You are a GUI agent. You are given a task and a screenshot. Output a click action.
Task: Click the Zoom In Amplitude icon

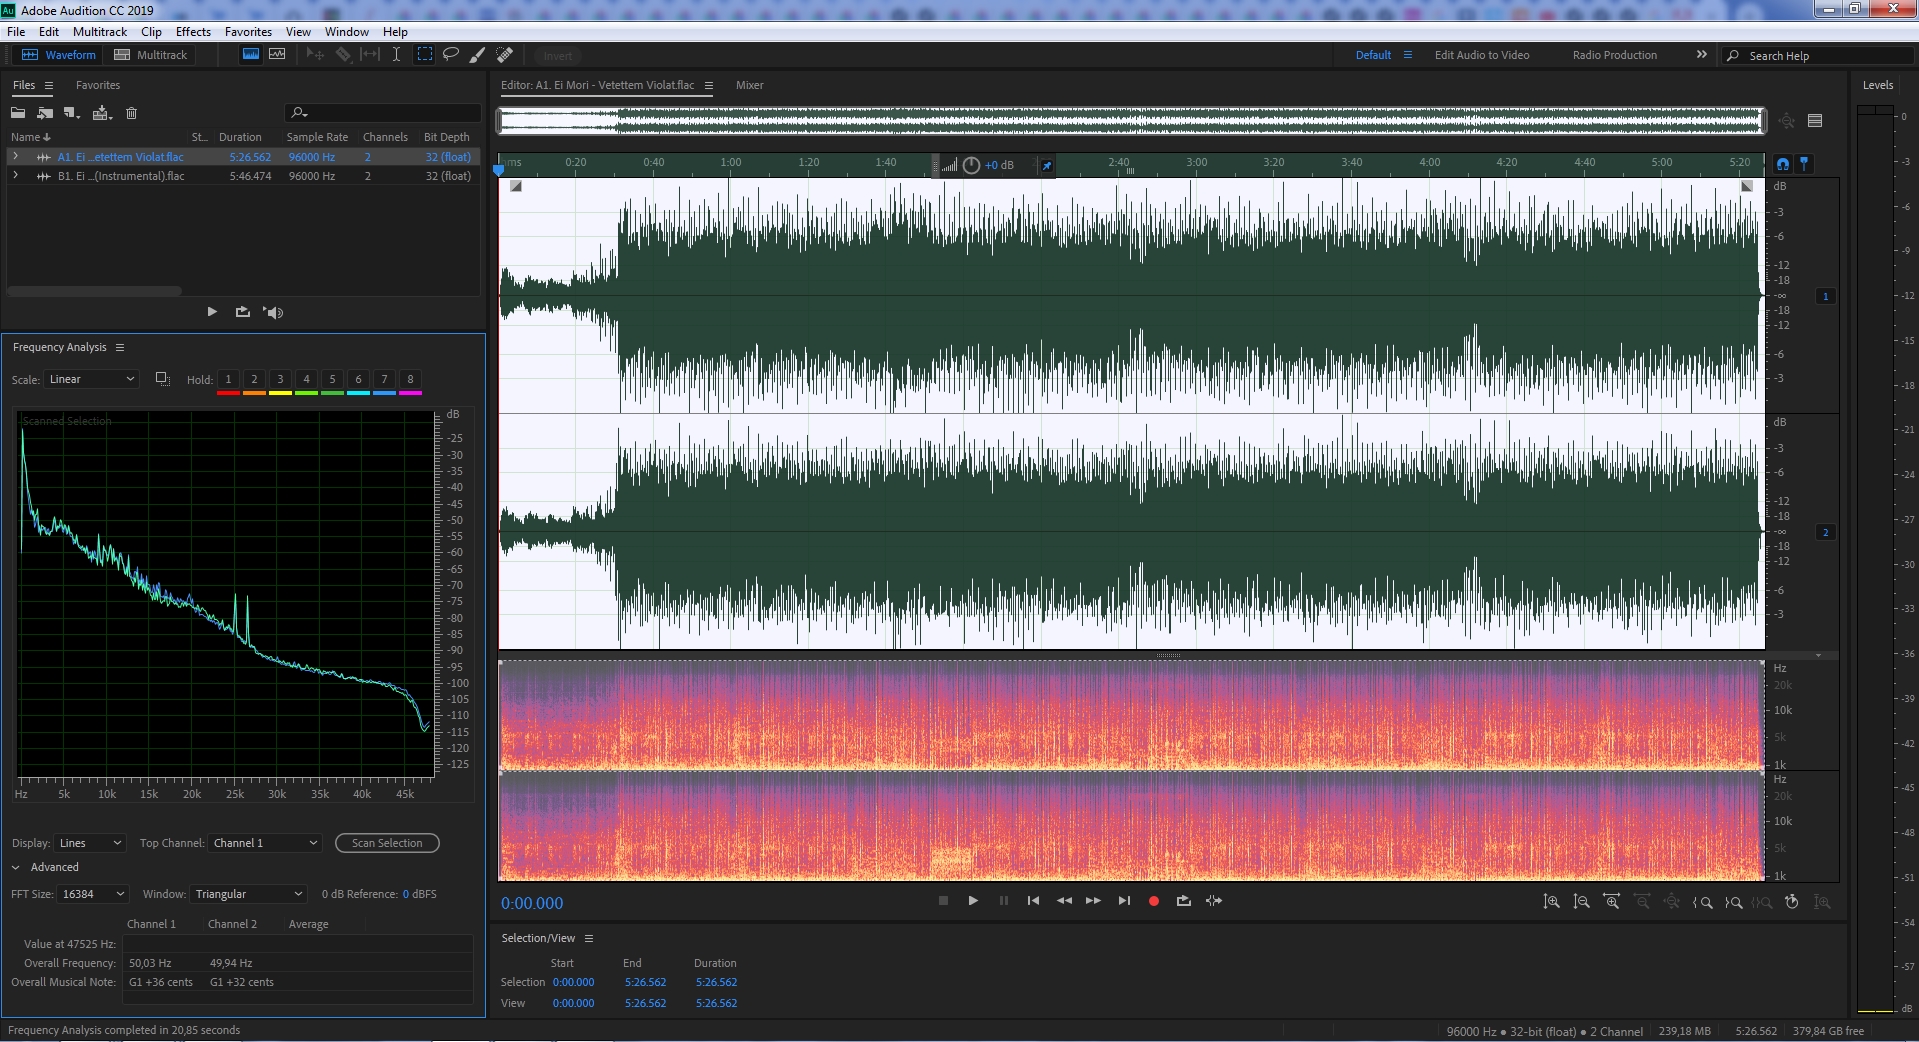1551,901
